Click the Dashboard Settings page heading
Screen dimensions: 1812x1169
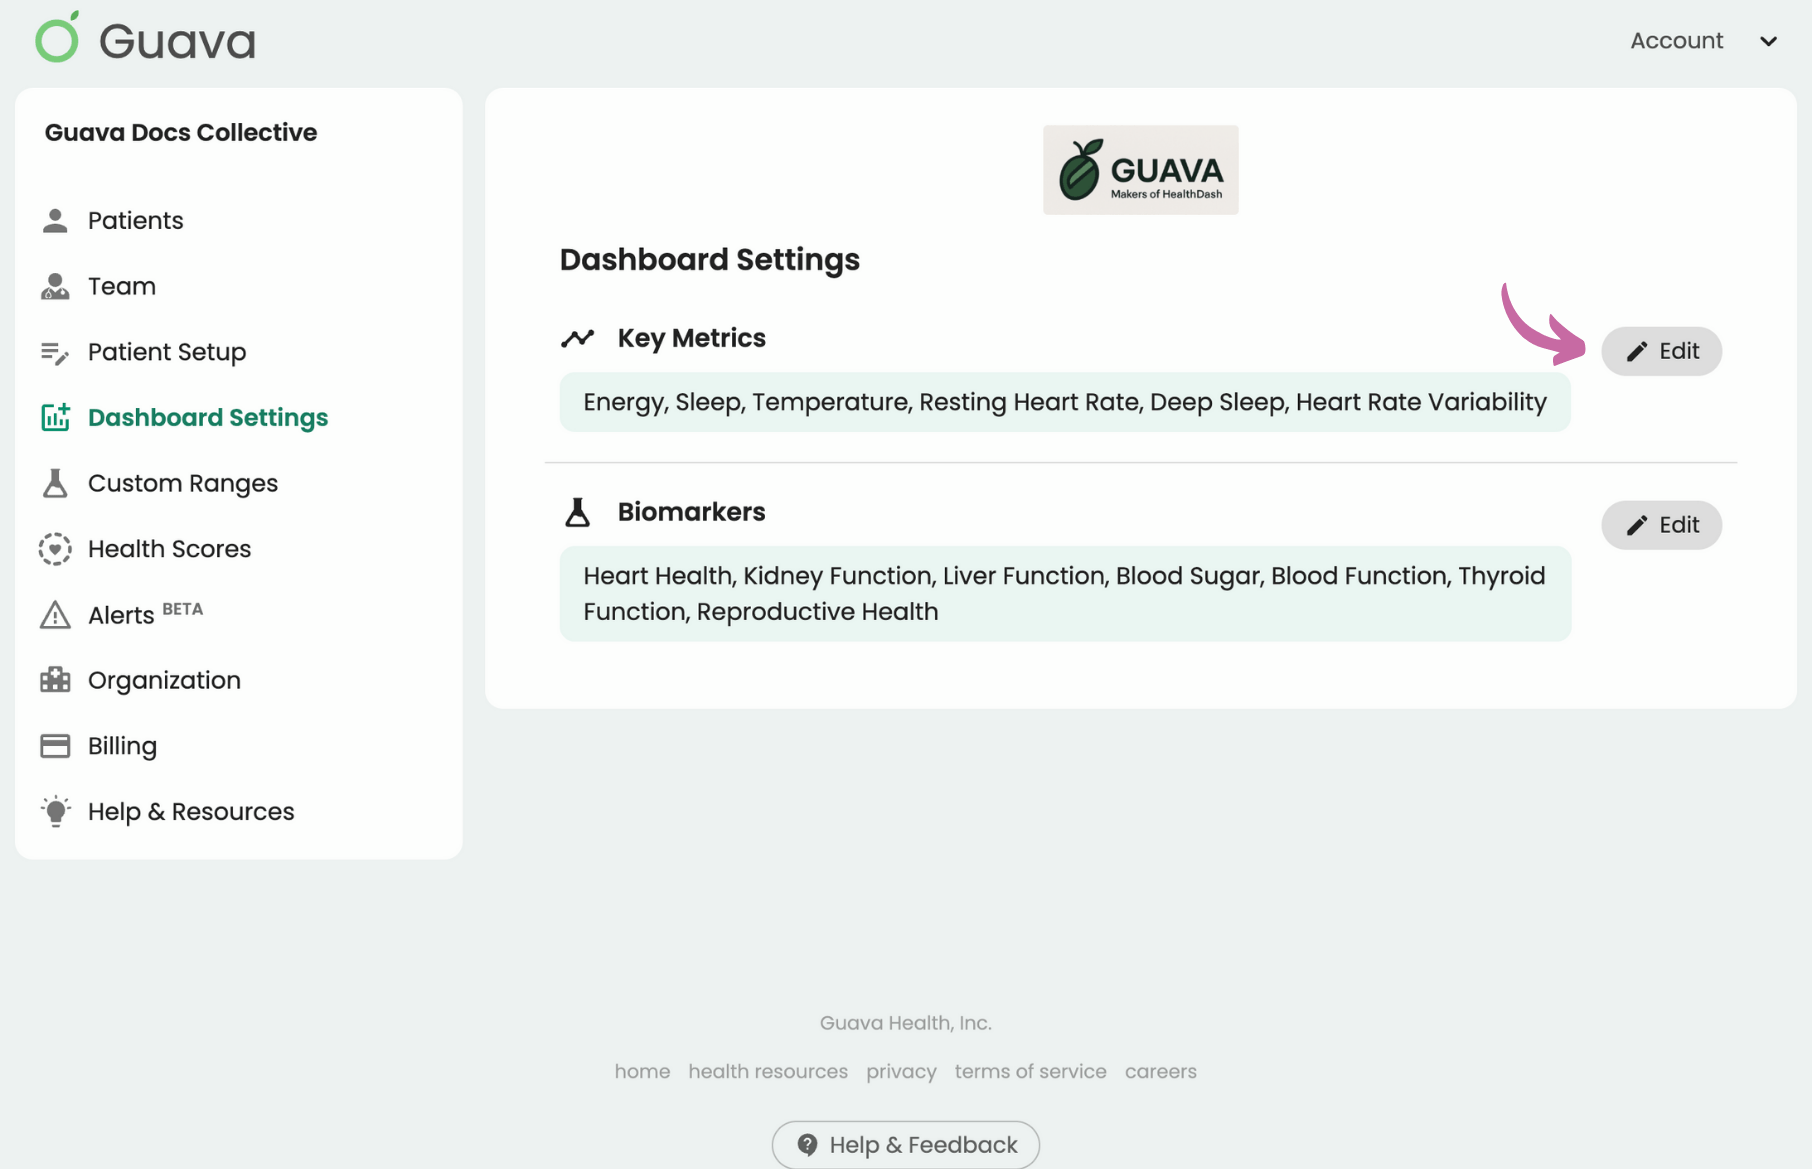click(709, 260)
